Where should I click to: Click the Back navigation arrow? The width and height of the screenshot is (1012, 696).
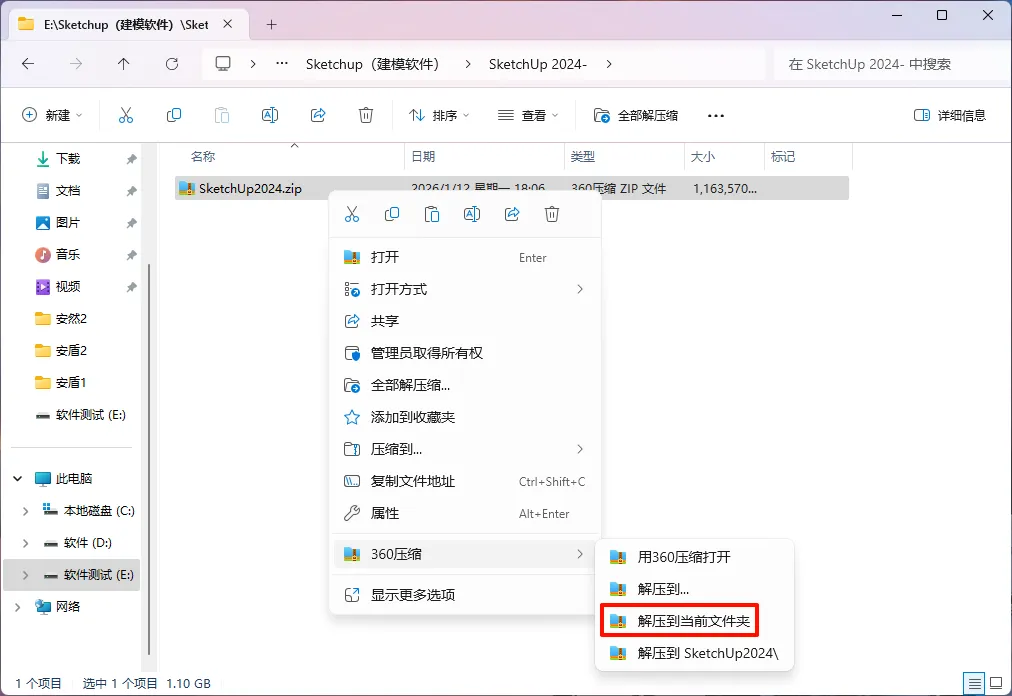pyautogui.click(x=28, y=63)
